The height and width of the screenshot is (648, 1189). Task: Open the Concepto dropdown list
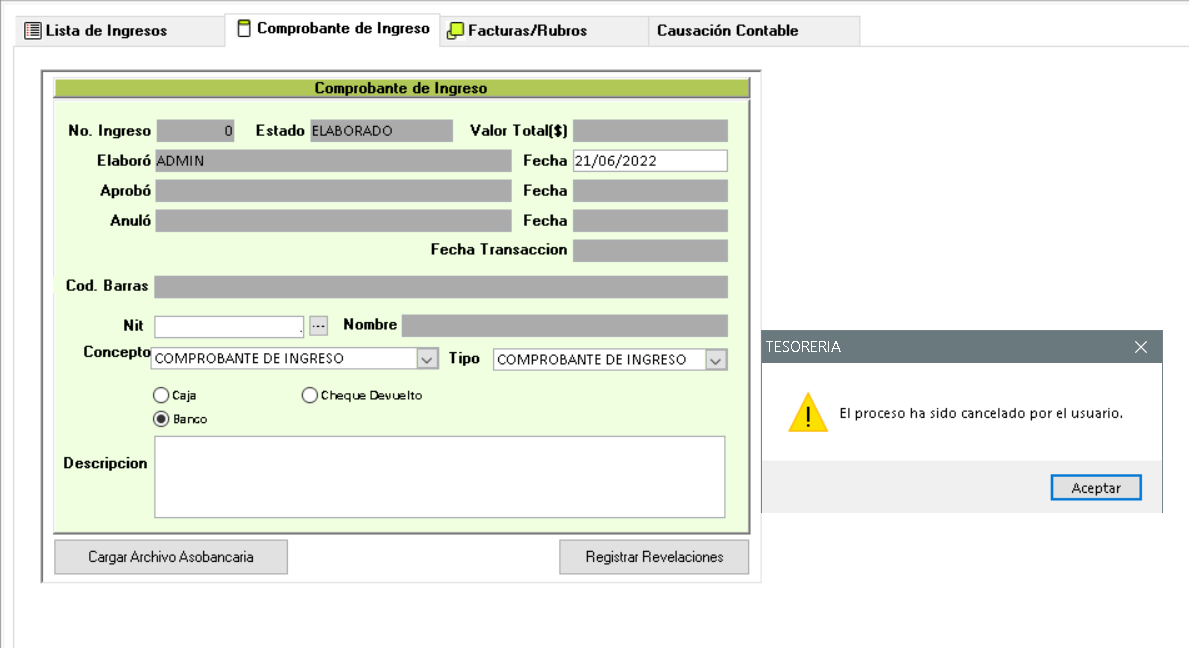coord(427,359)
